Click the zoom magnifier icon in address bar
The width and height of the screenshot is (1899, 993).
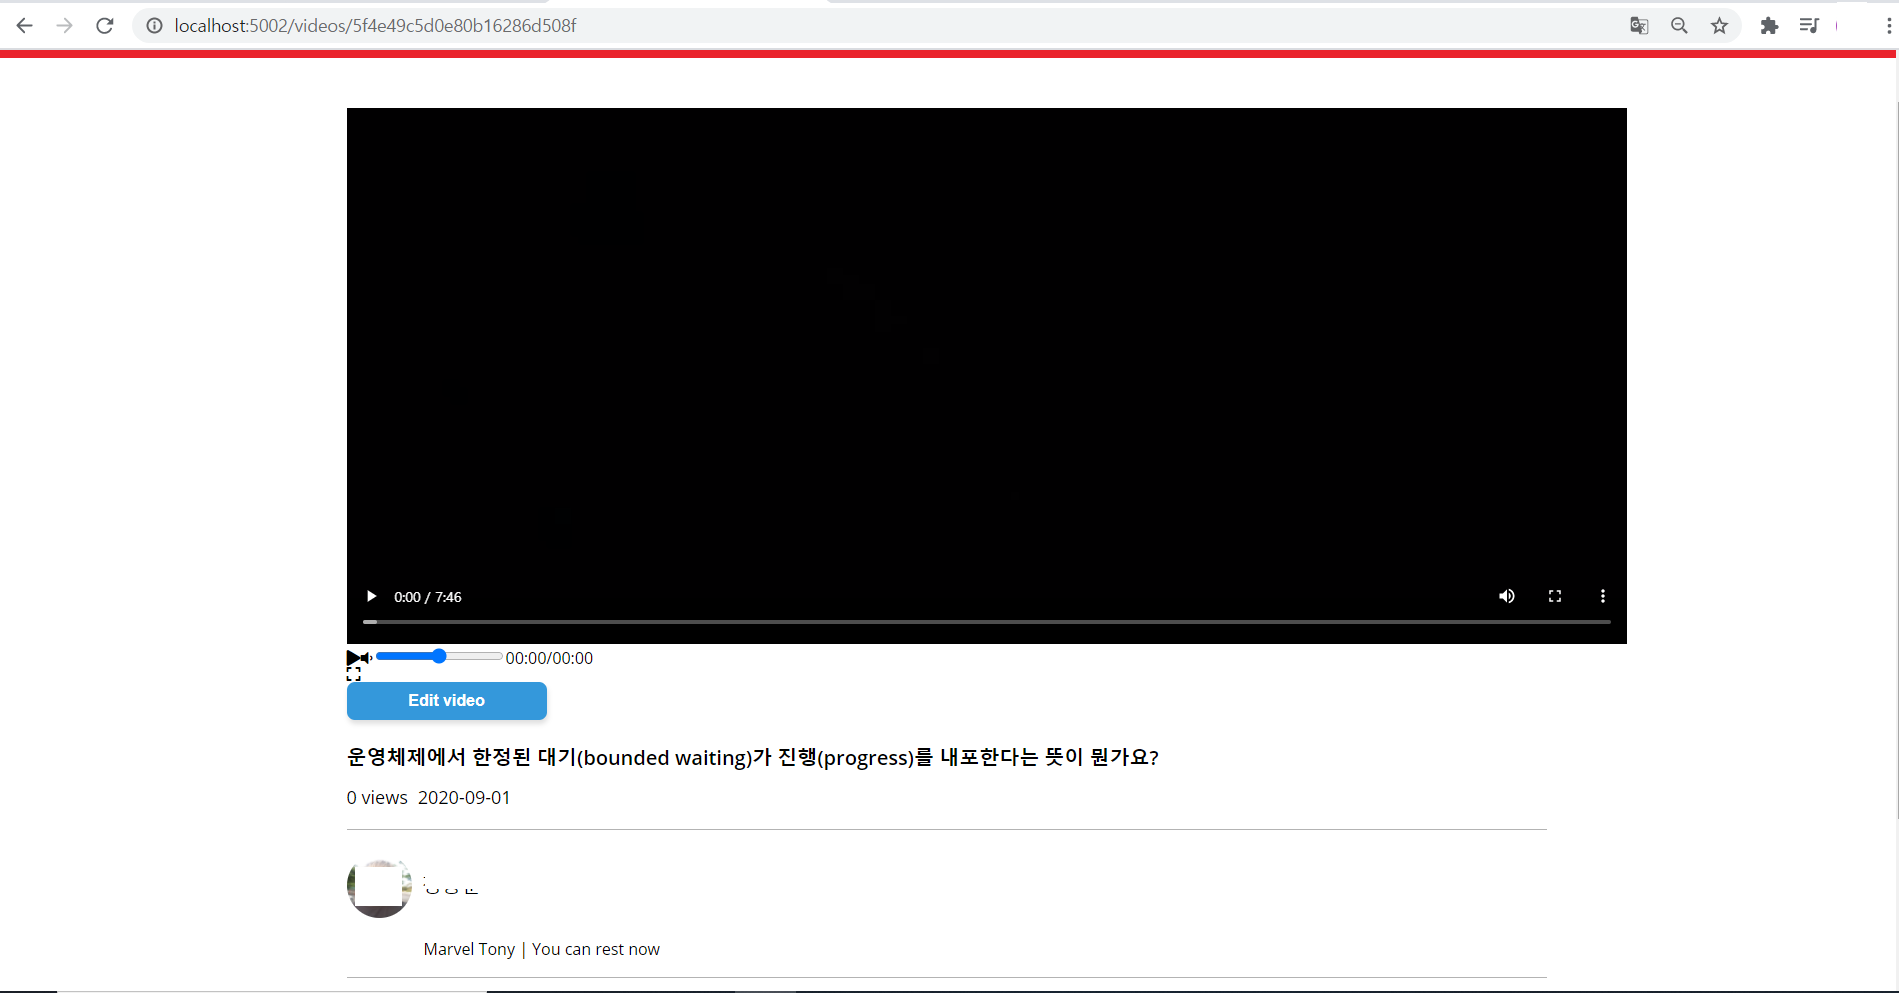point(1679,26)
